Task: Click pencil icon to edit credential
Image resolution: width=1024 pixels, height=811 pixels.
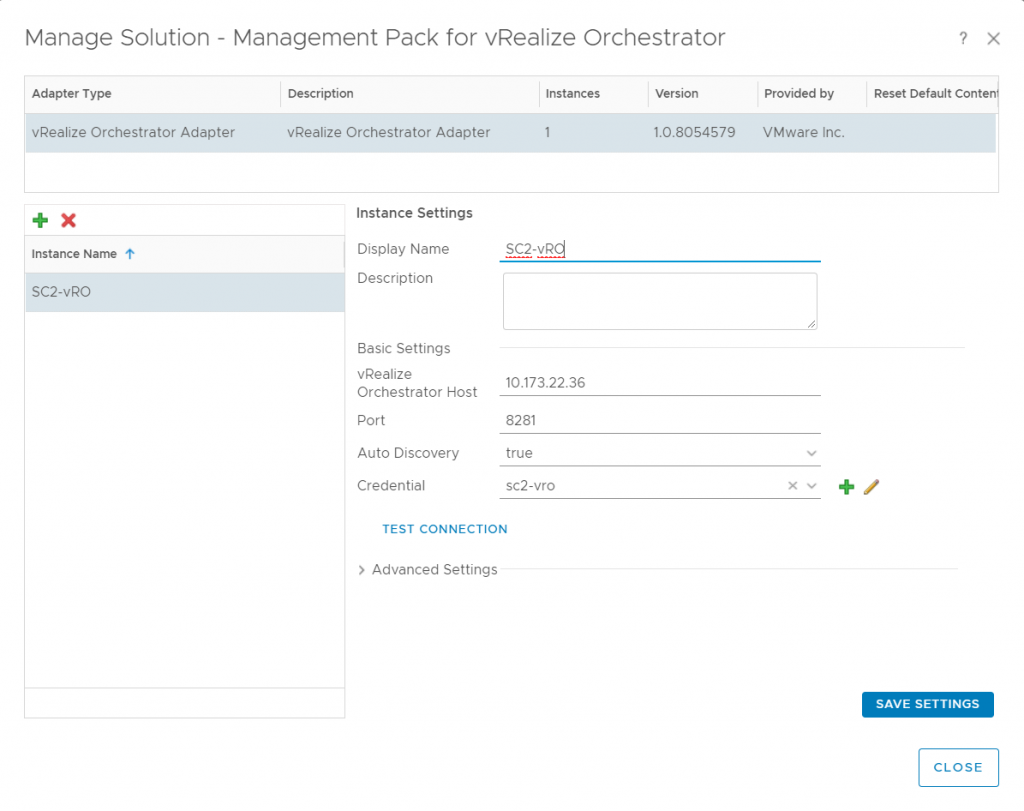Action: (x=871, y=487)
